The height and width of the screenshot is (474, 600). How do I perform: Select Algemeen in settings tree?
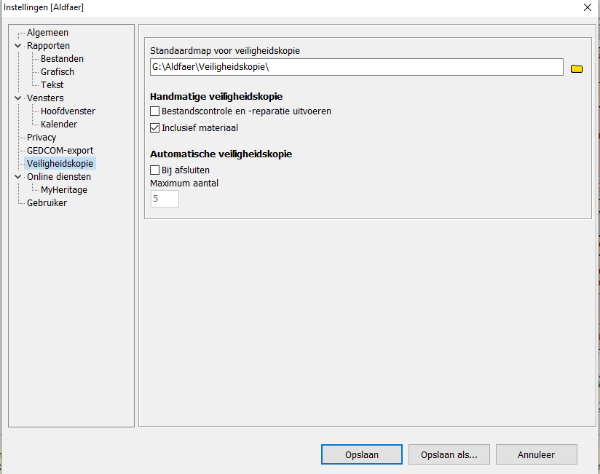point(47,33)
